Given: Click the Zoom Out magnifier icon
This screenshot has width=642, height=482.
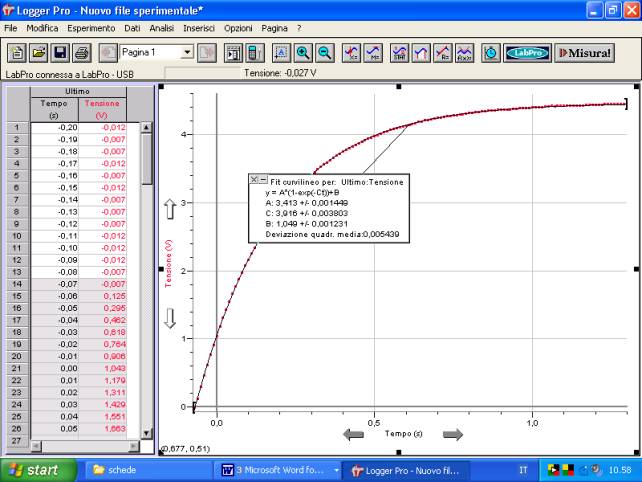Looking at the screenshot, I should click(325, 53).
